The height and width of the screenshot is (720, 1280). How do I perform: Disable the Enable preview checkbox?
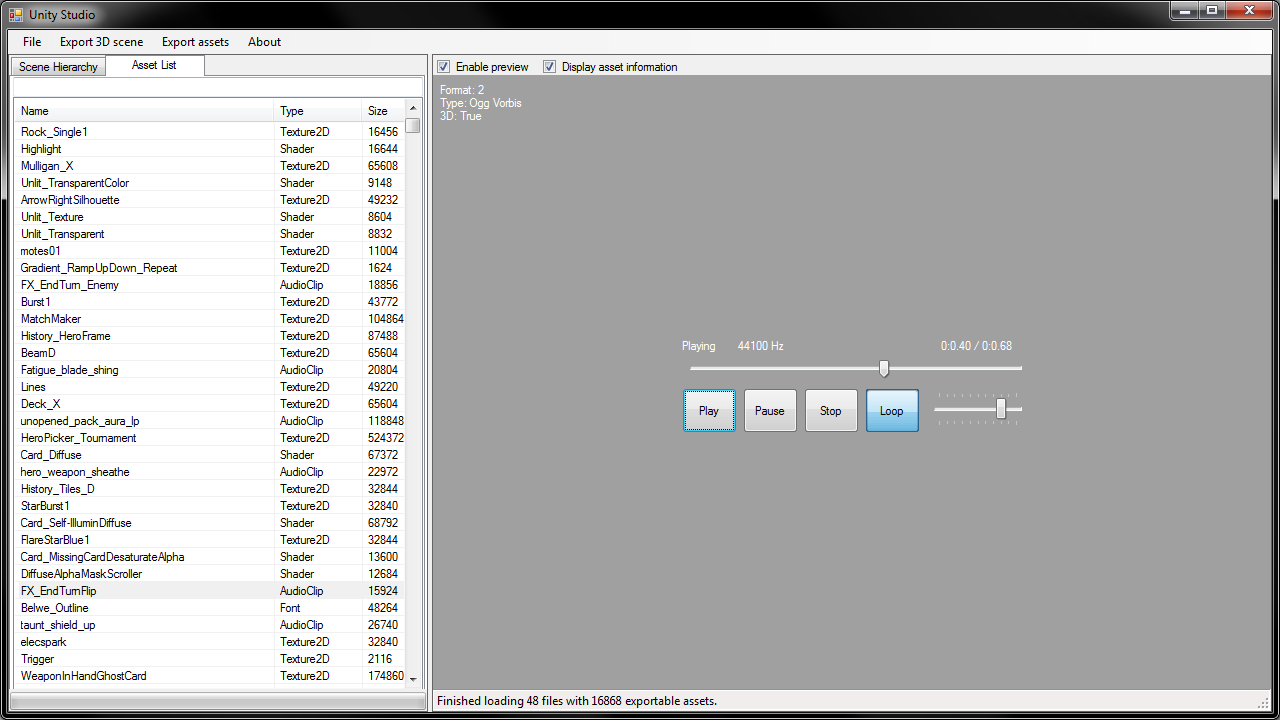tap(443, 66)
